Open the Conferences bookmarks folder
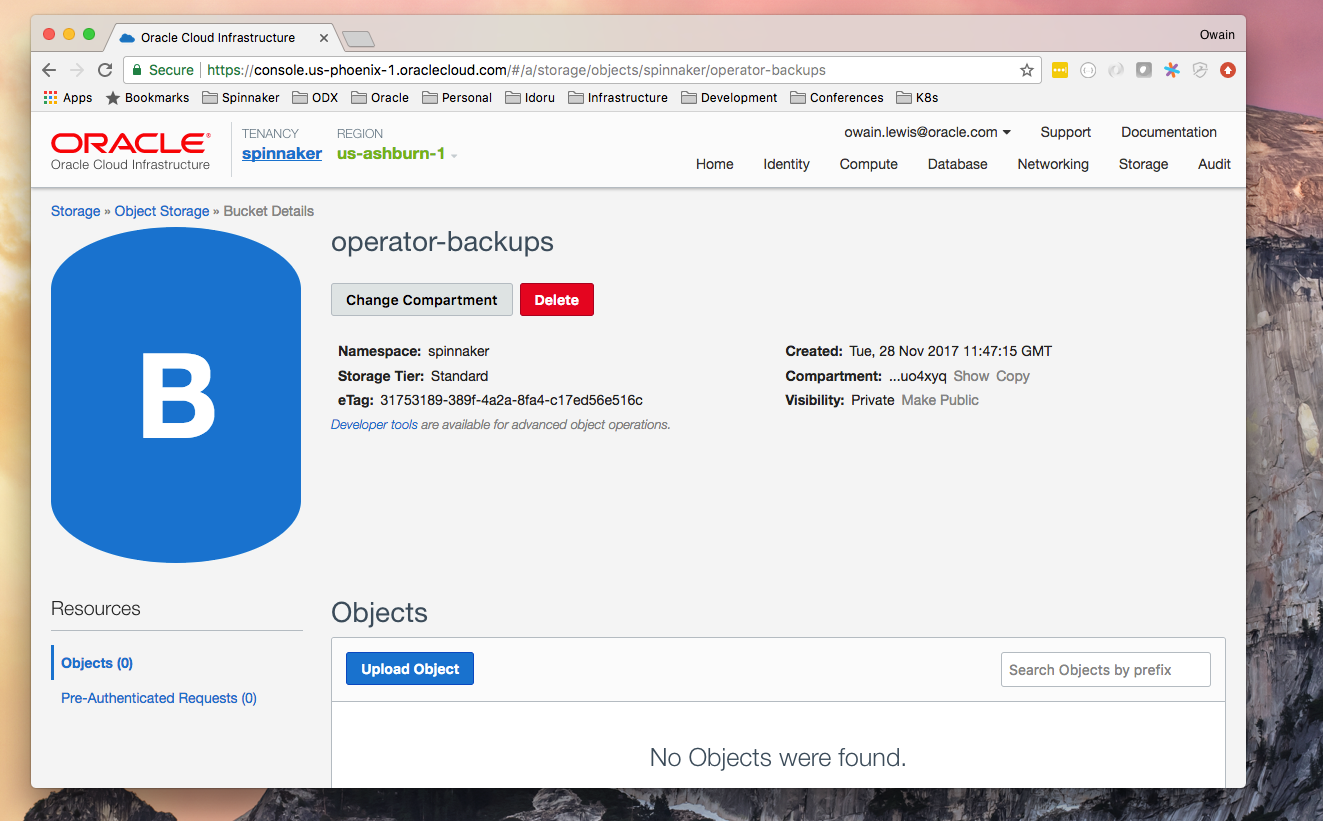This screenshot has height=821, width=1323. pyautogui.click(x=837, y=98)
